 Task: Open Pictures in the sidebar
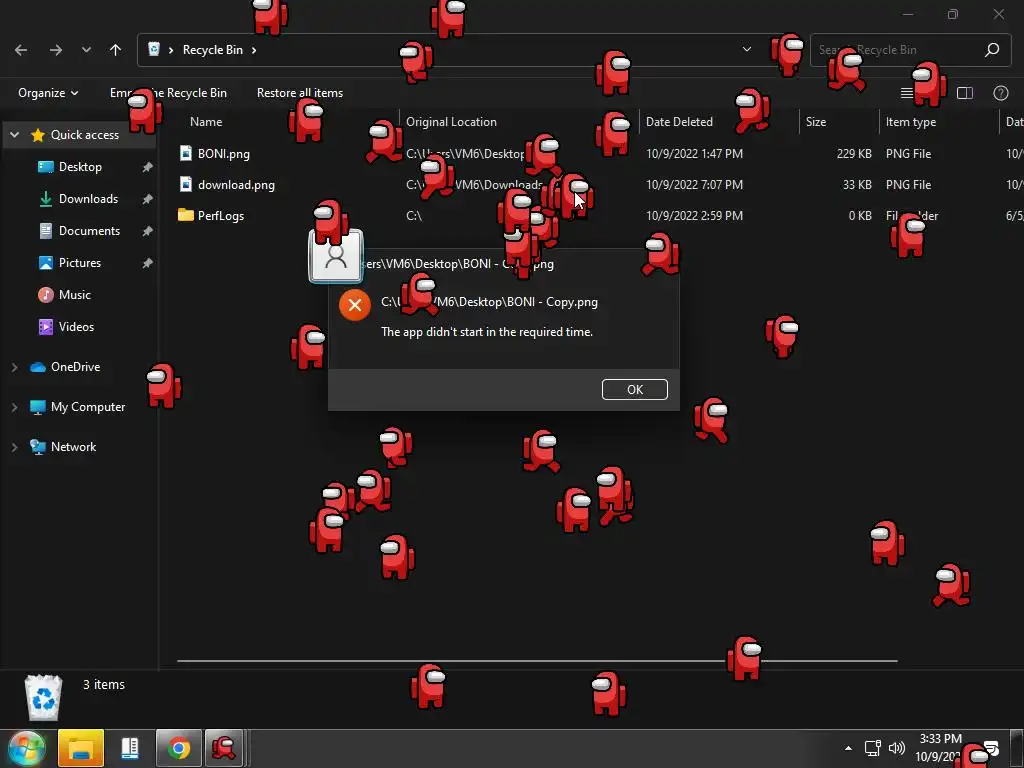coord(80,263)
